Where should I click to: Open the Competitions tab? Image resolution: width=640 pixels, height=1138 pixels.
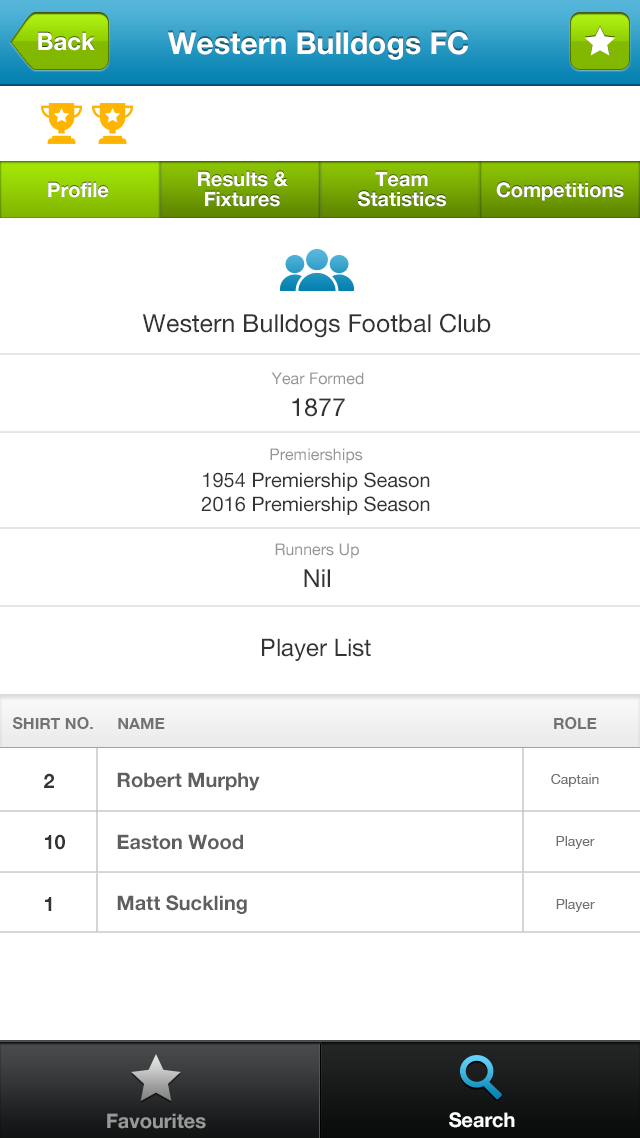click(560, 190)
